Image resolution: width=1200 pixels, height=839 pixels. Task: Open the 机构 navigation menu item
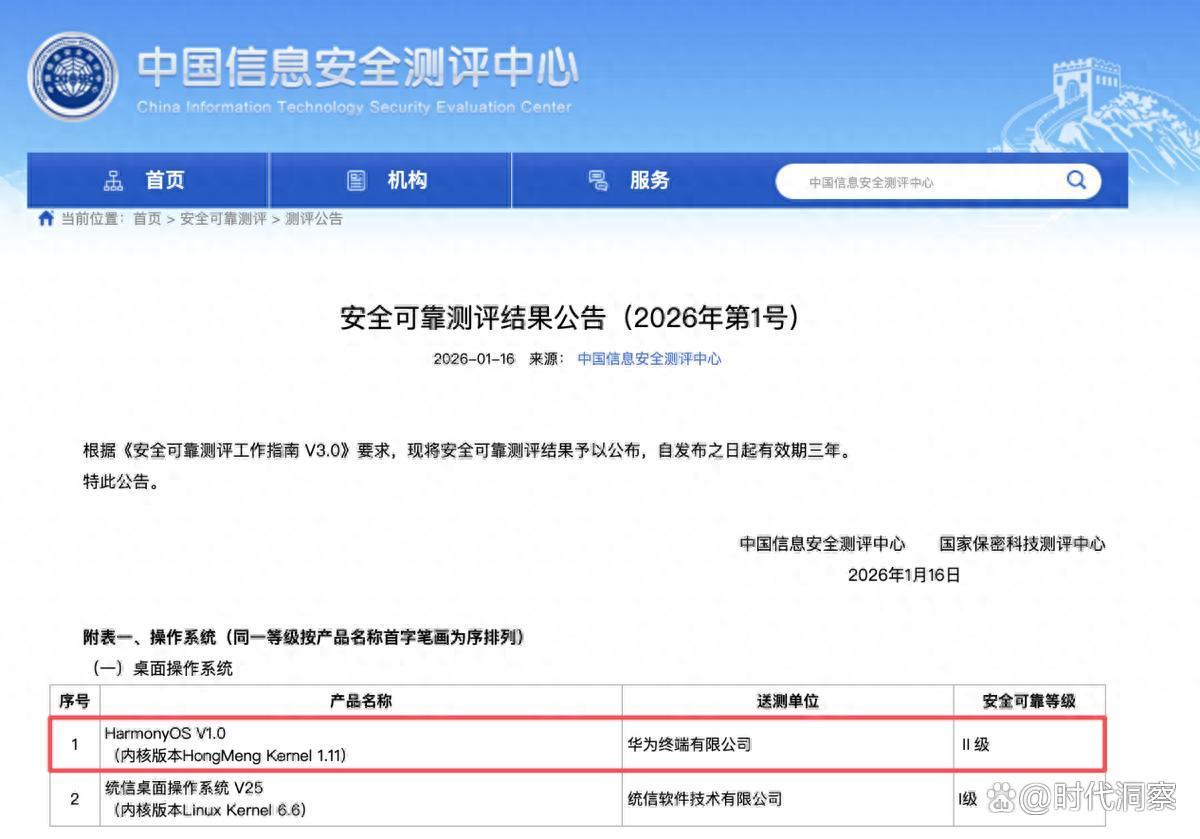pyautogui.click(x=407, y=181)
